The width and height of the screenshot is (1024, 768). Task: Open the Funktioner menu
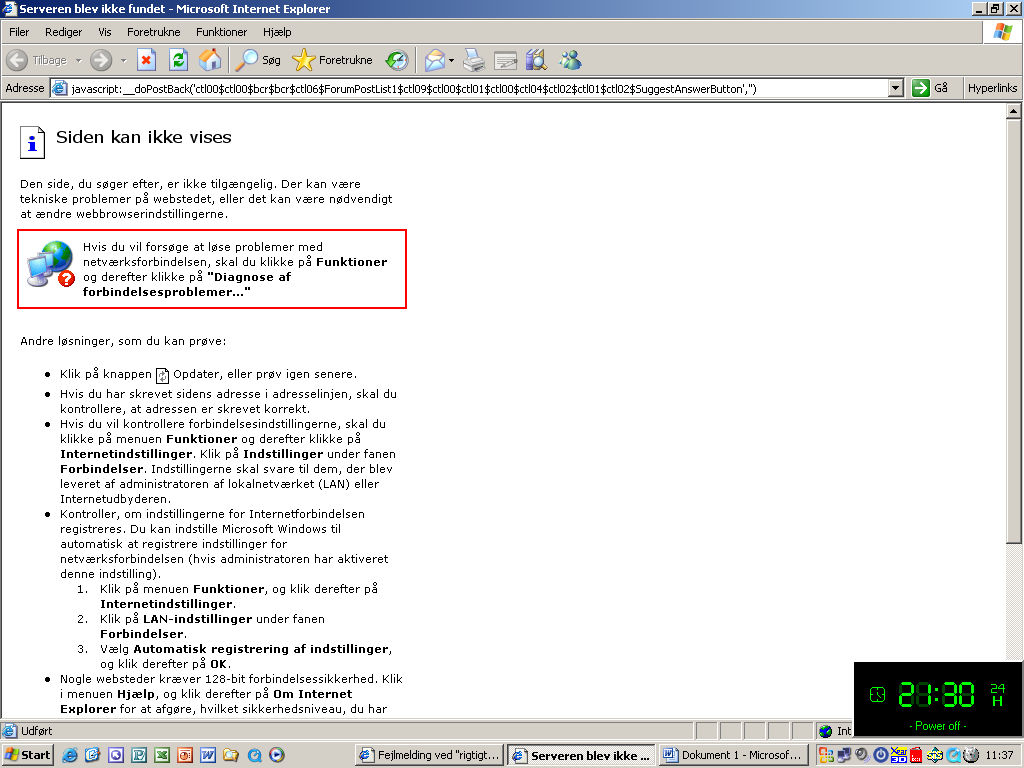coord(221,32)
